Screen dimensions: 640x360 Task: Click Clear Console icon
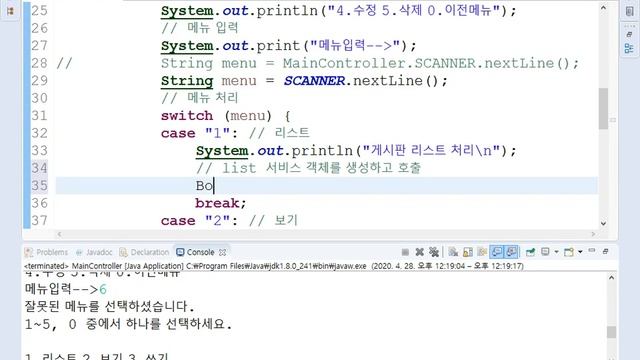453,252
